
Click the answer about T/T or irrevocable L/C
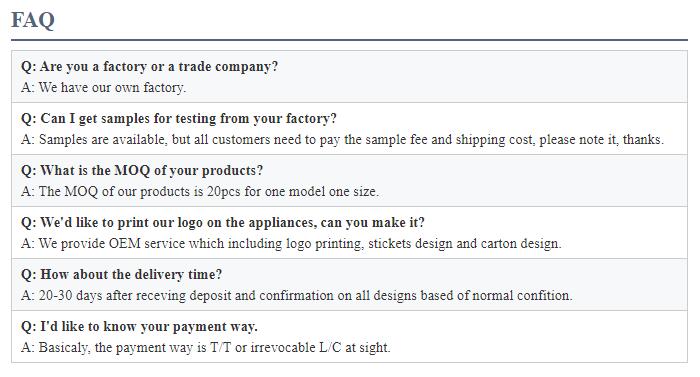[206, 348]
